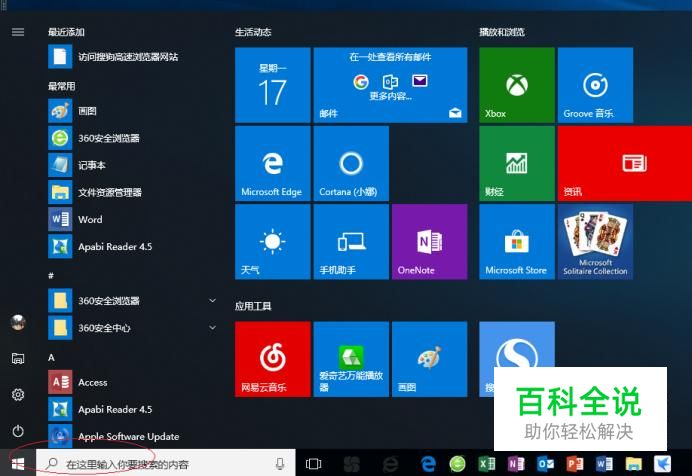Open the Microsoft Edge tile
The height and width of the screenshot is (476, 692).
click(273, 163)
